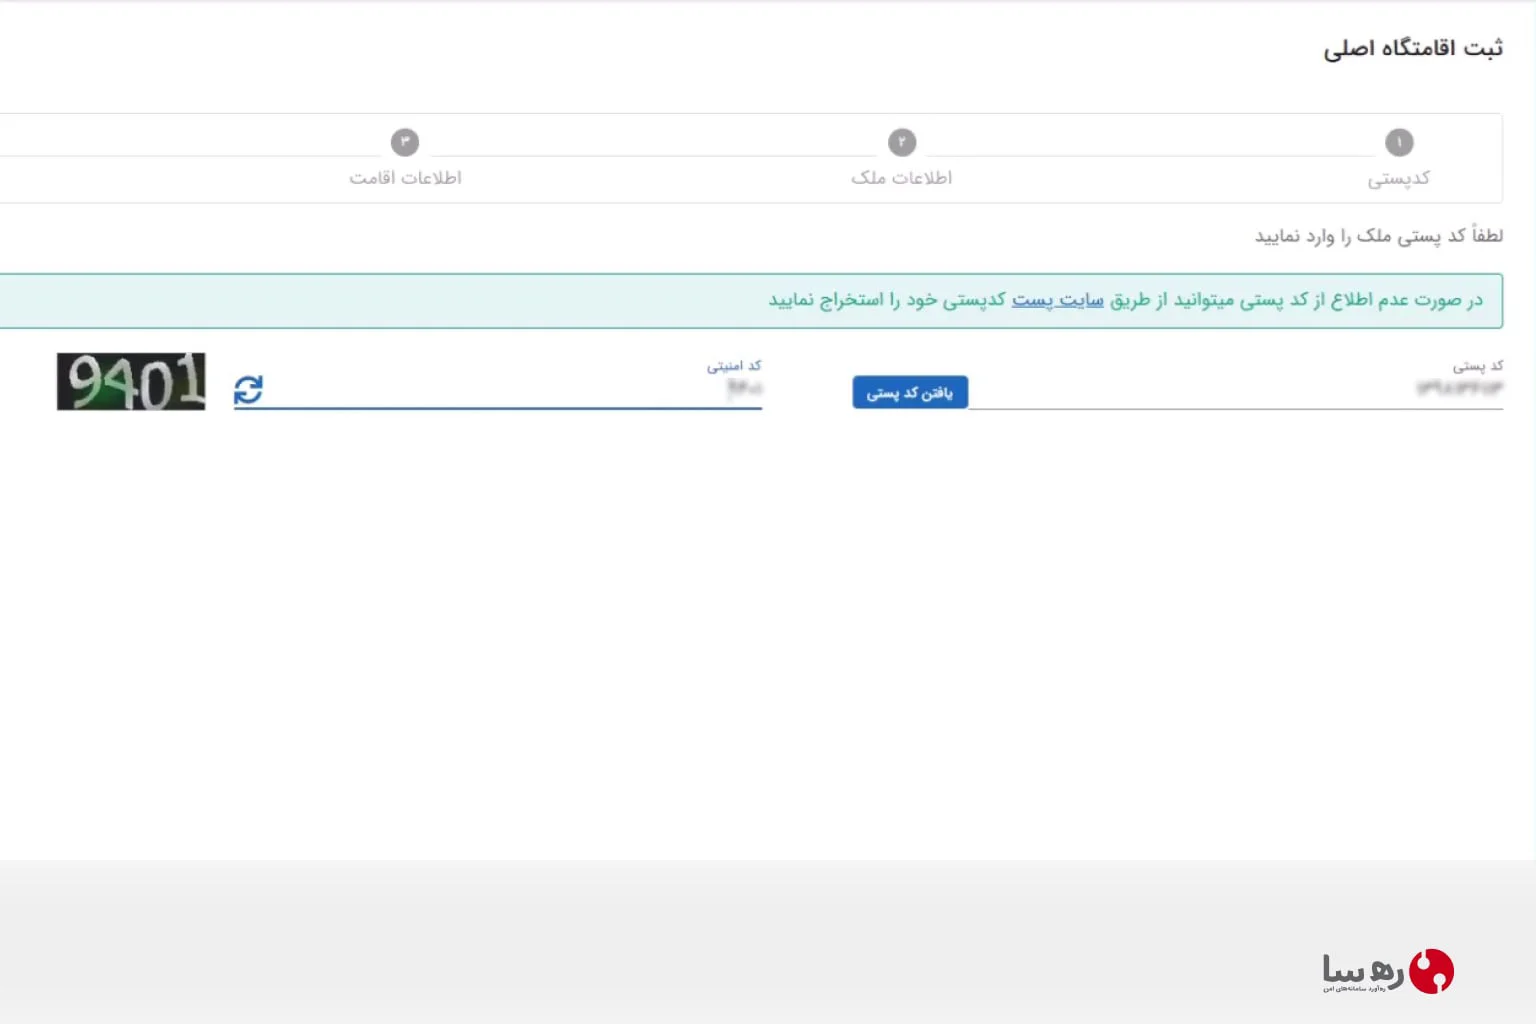The image size is (1536, 1024).
Task: Click text لطفاً کد پستی ملک را وارد نمایید
Action: pyautogui.click(x=1379, y=236)
